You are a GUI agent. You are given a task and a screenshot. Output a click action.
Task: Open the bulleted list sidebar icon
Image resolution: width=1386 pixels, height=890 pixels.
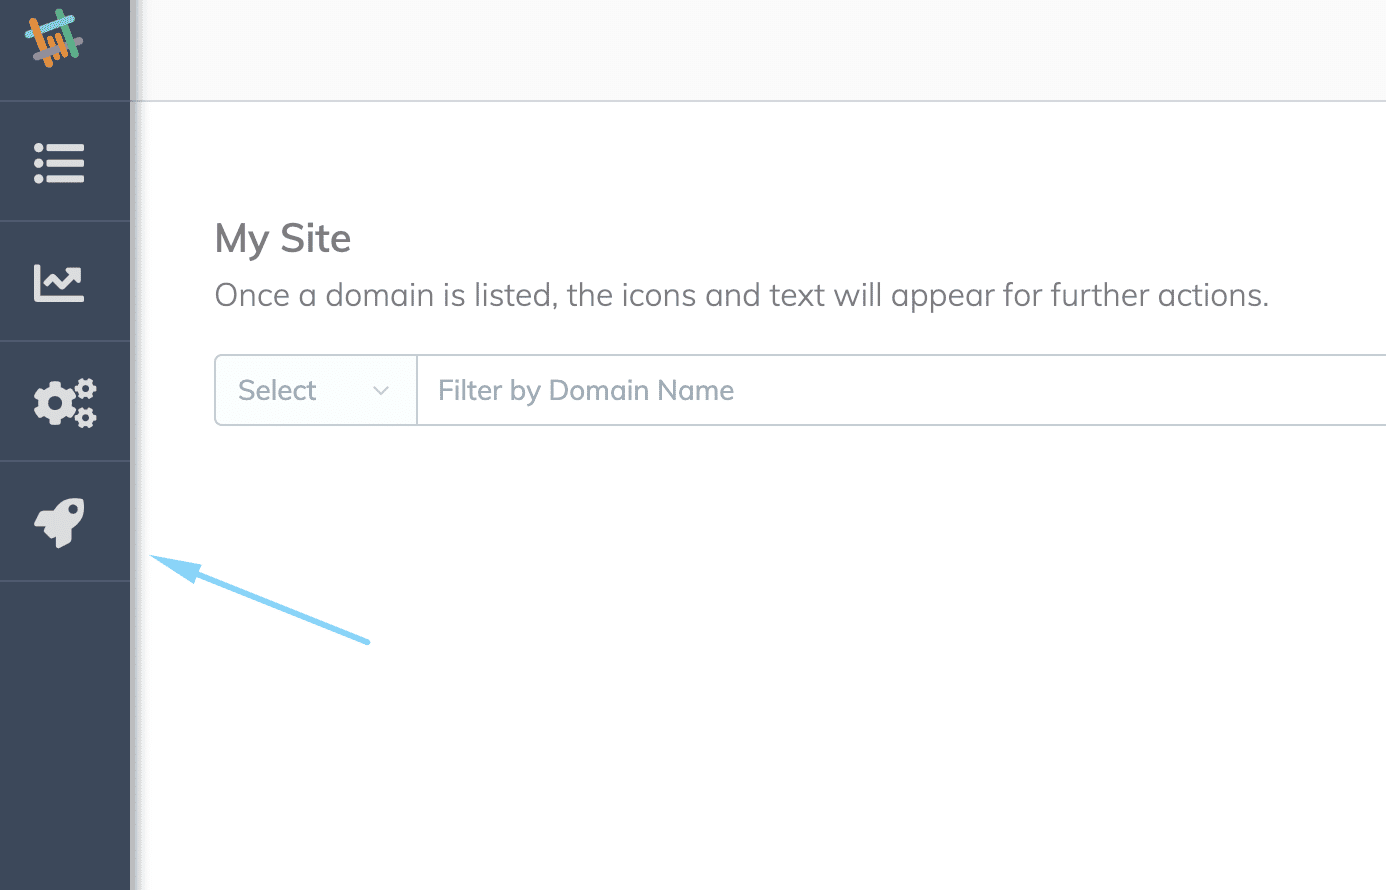click(x=59, y=163)
